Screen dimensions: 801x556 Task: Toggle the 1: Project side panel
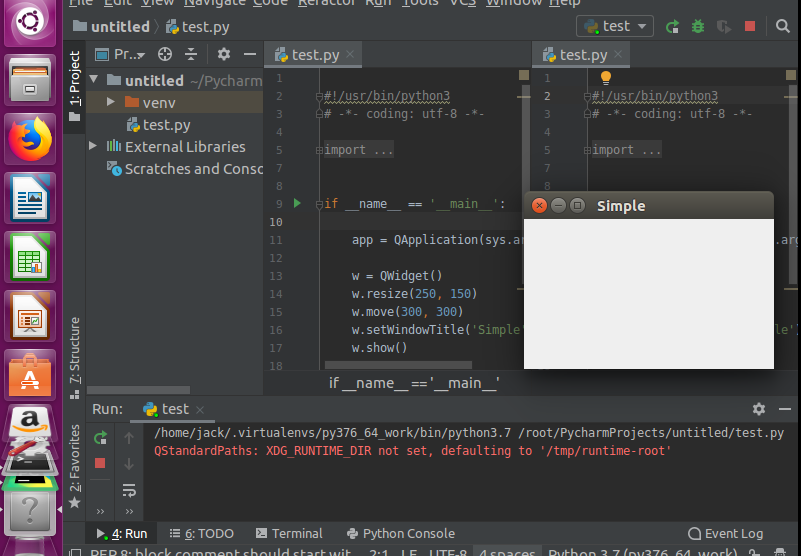75,85
